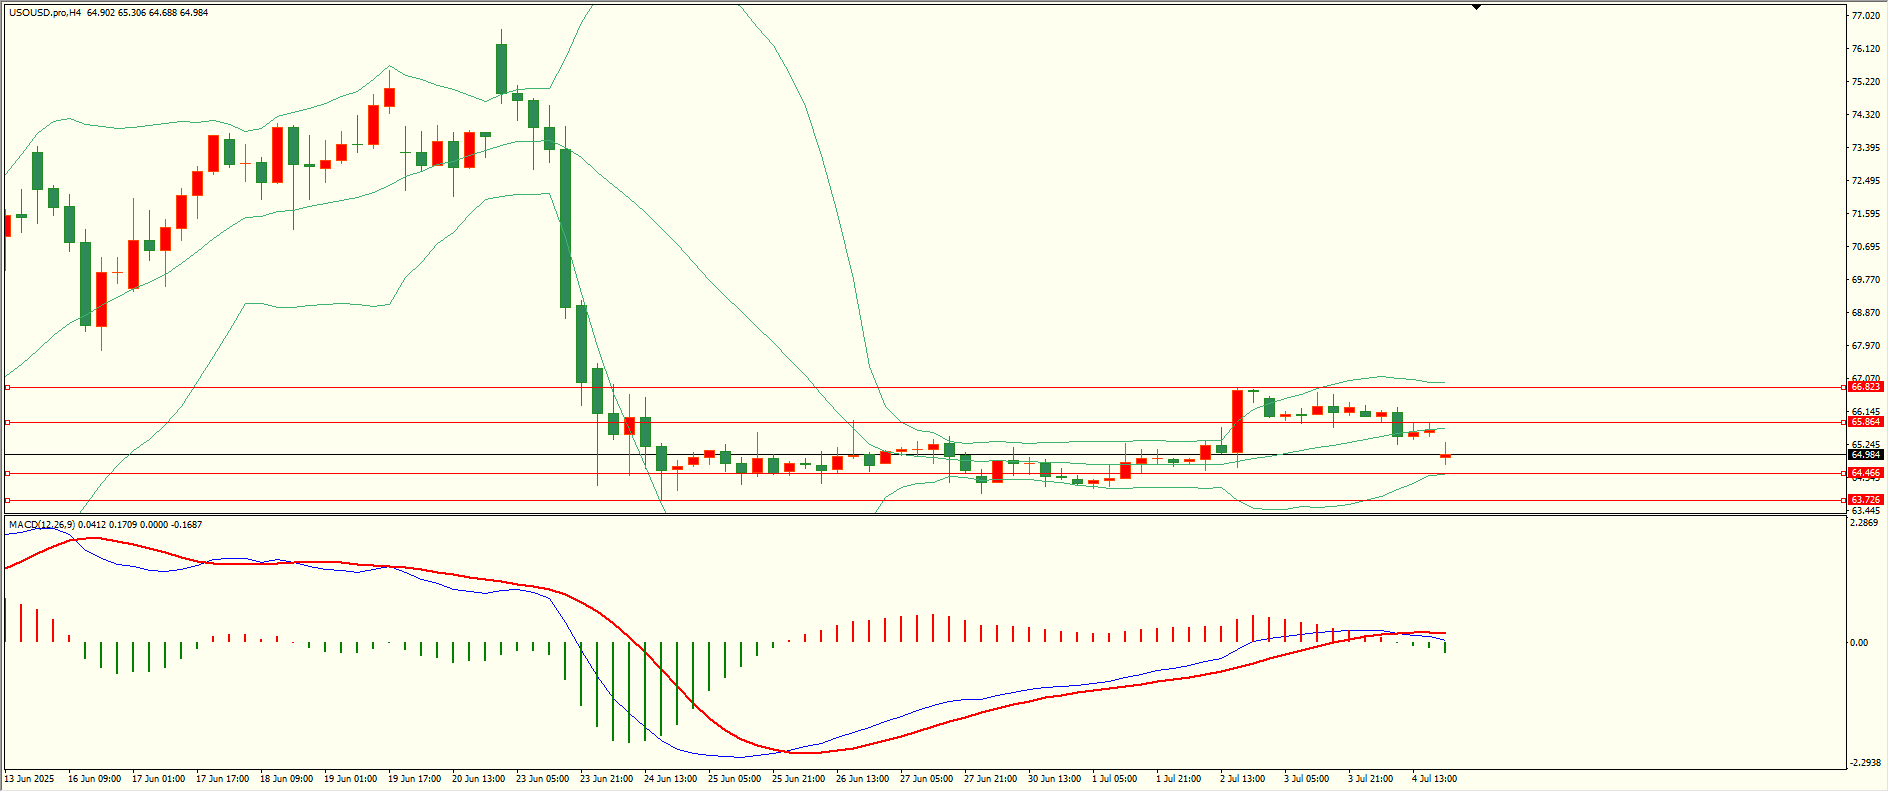Viewport: 1889px width, 792px height.
Task: Click the 20 Jun 13:00 time label
Action: point(478,779)
